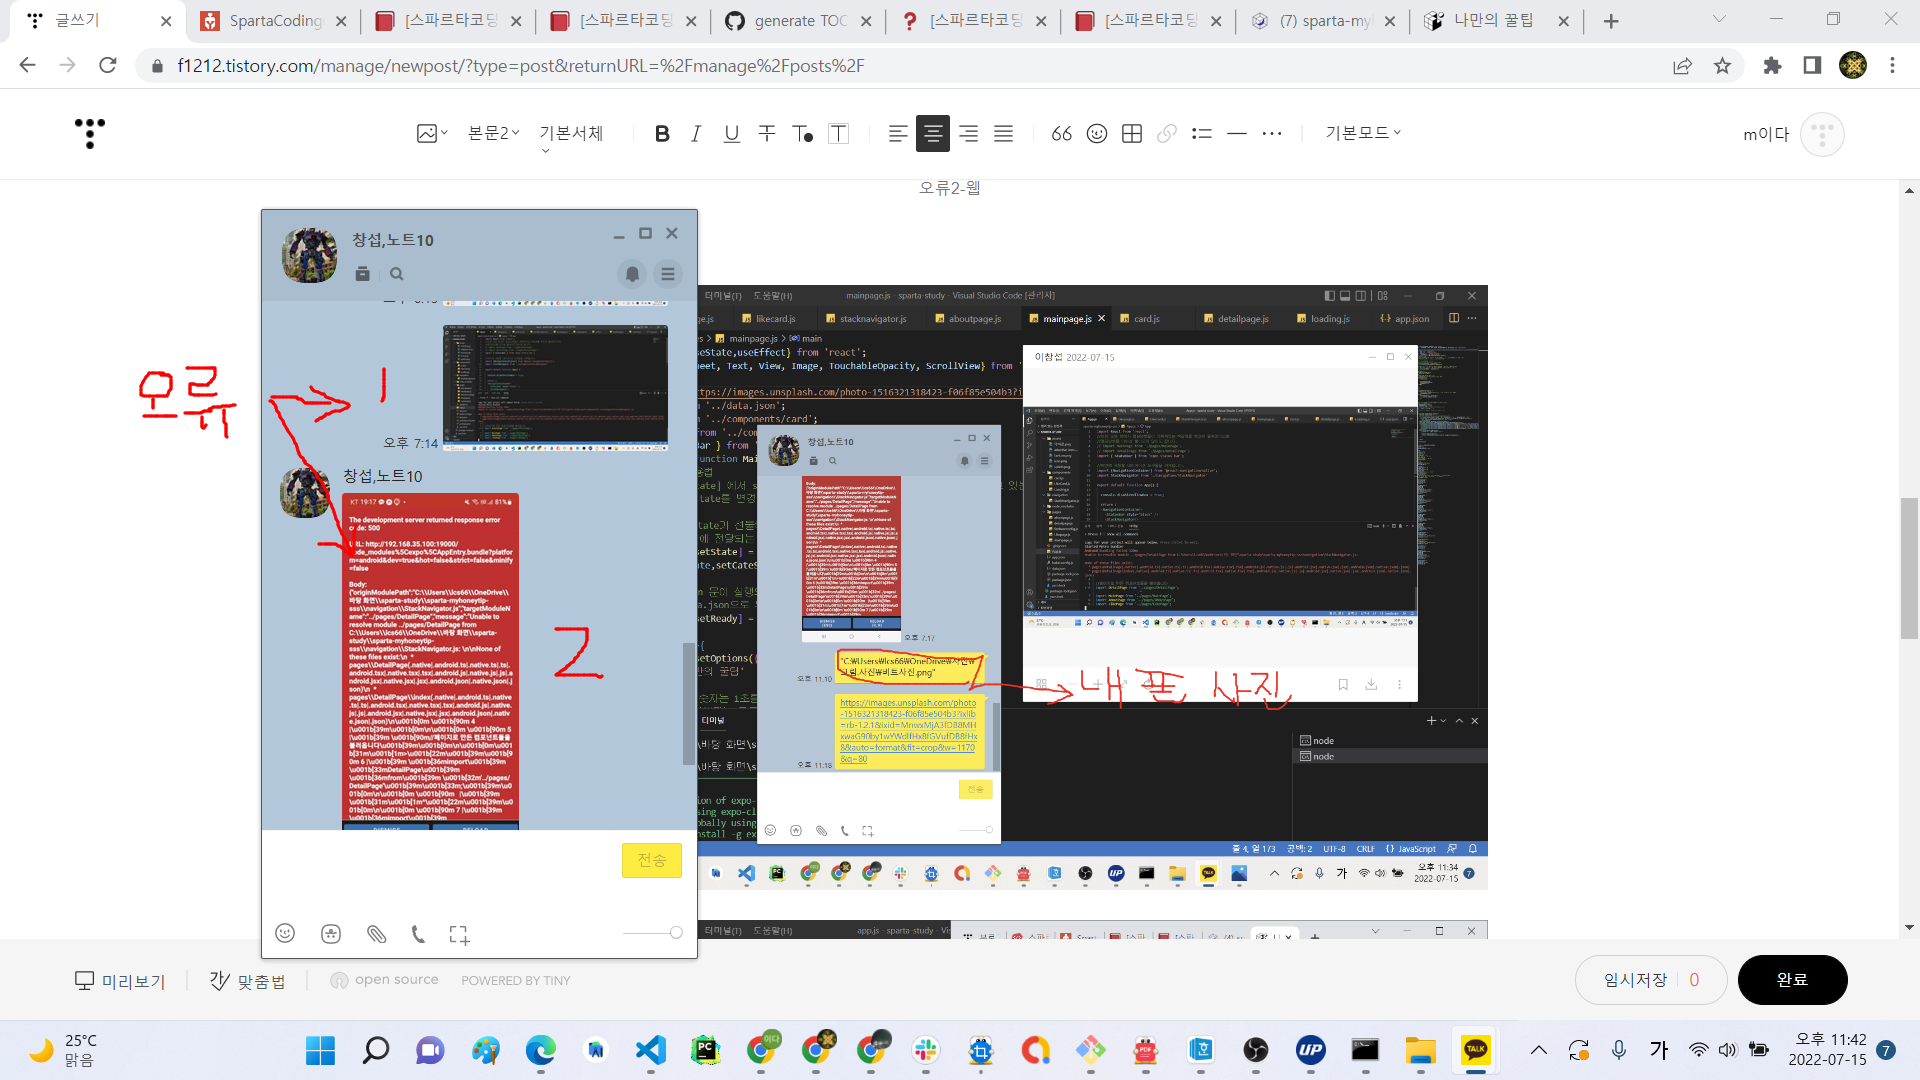Open the VS Code screenshot thumbnail in chat

556,388
